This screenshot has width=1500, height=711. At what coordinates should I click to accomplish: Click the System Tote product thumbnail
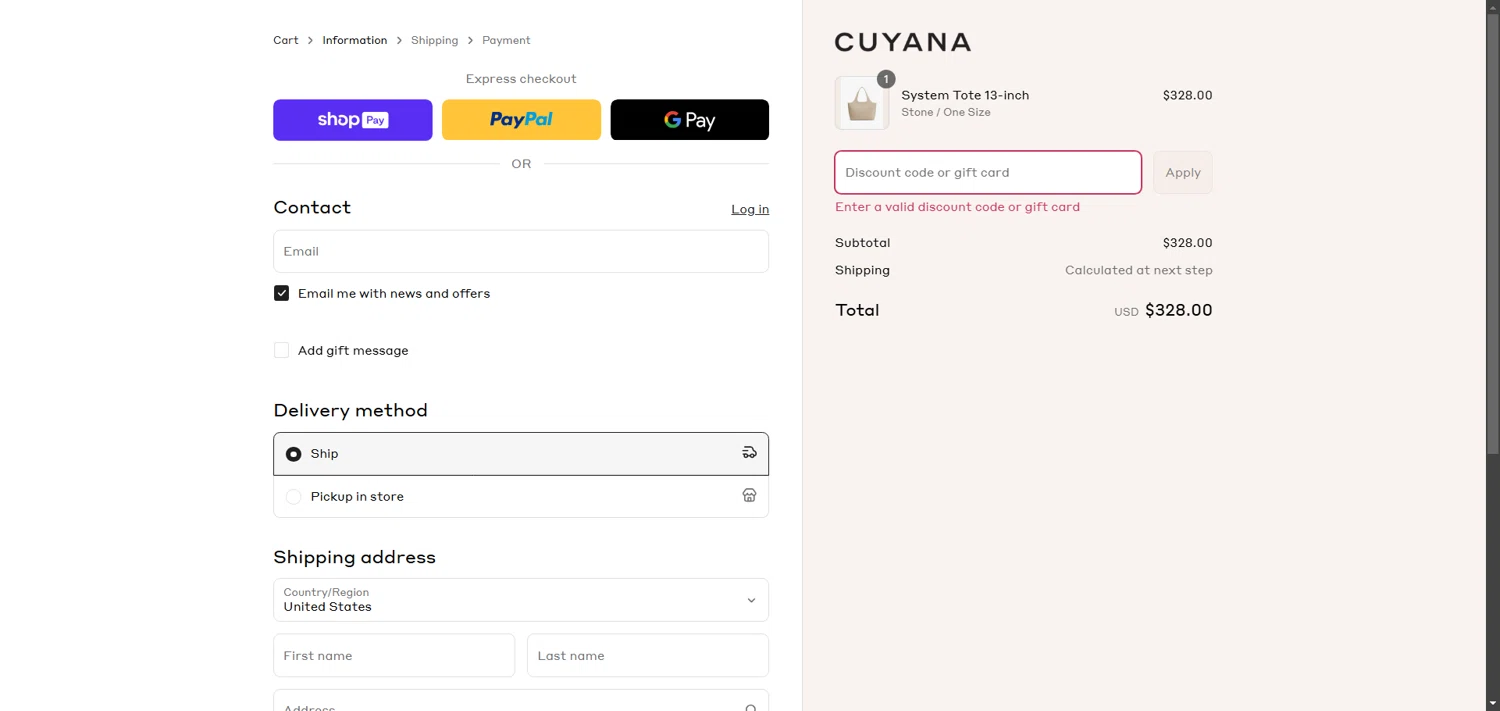pos(862,103)
